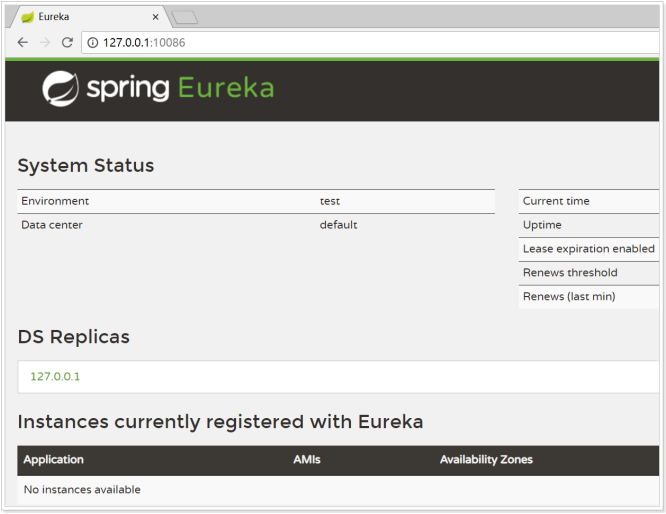Click the Environment row label

click(55, 201)
